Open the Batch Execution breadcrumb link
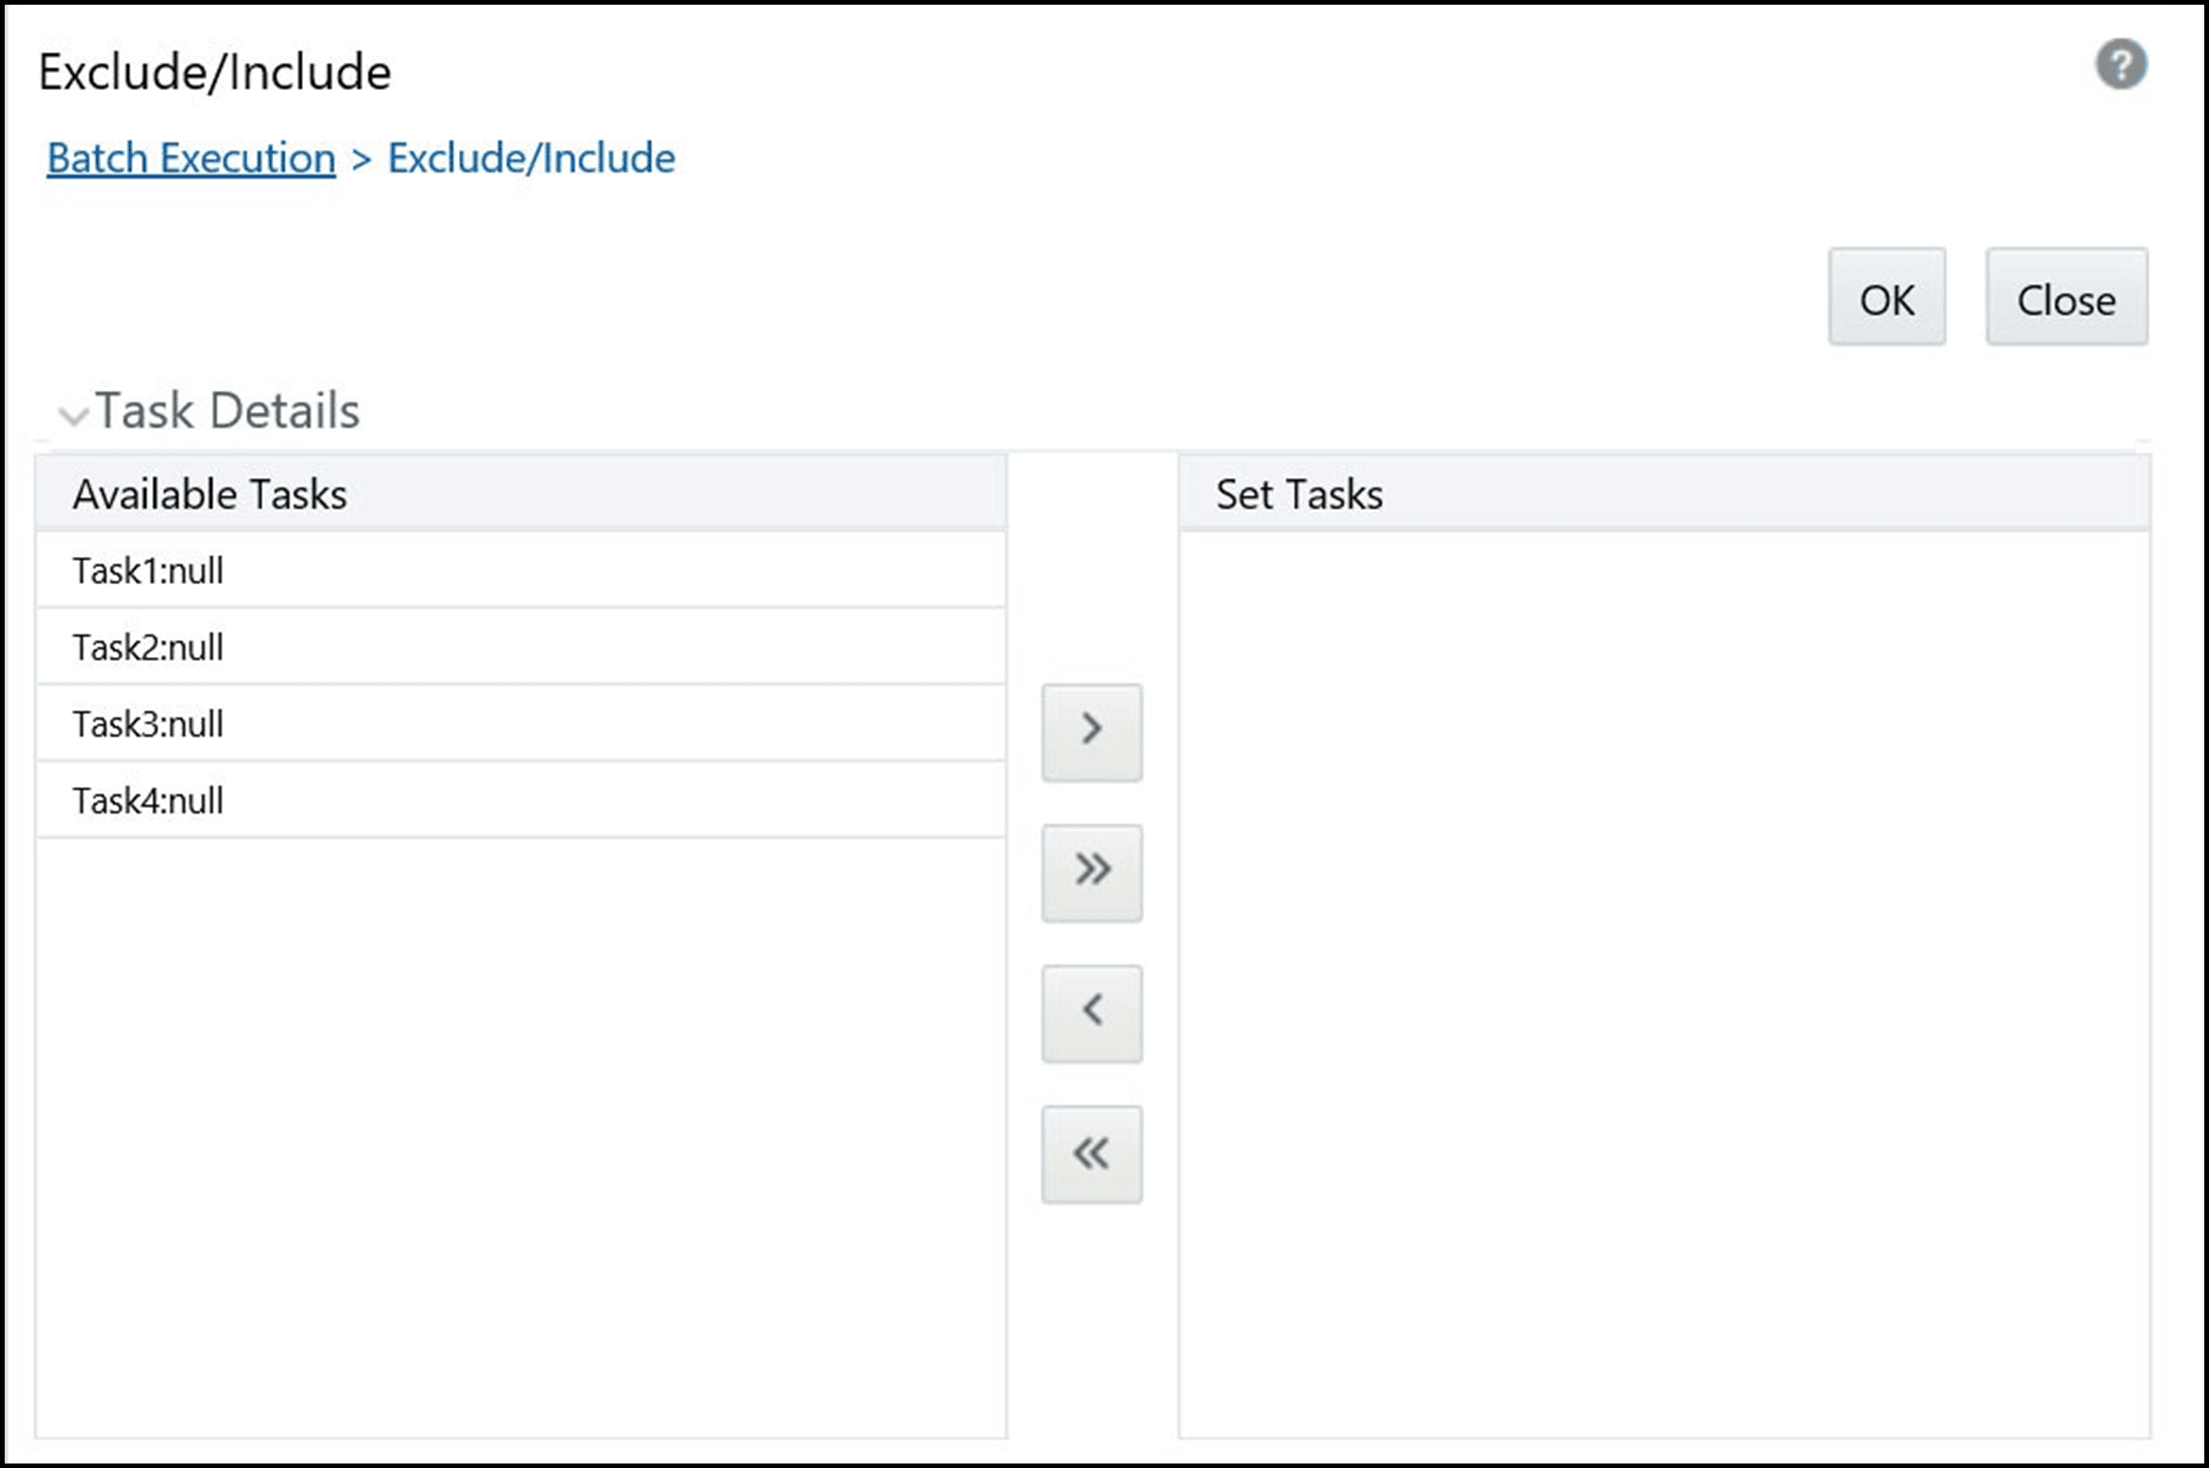Viewport: 2209px width, 1468px height. (x=191, y=158)
